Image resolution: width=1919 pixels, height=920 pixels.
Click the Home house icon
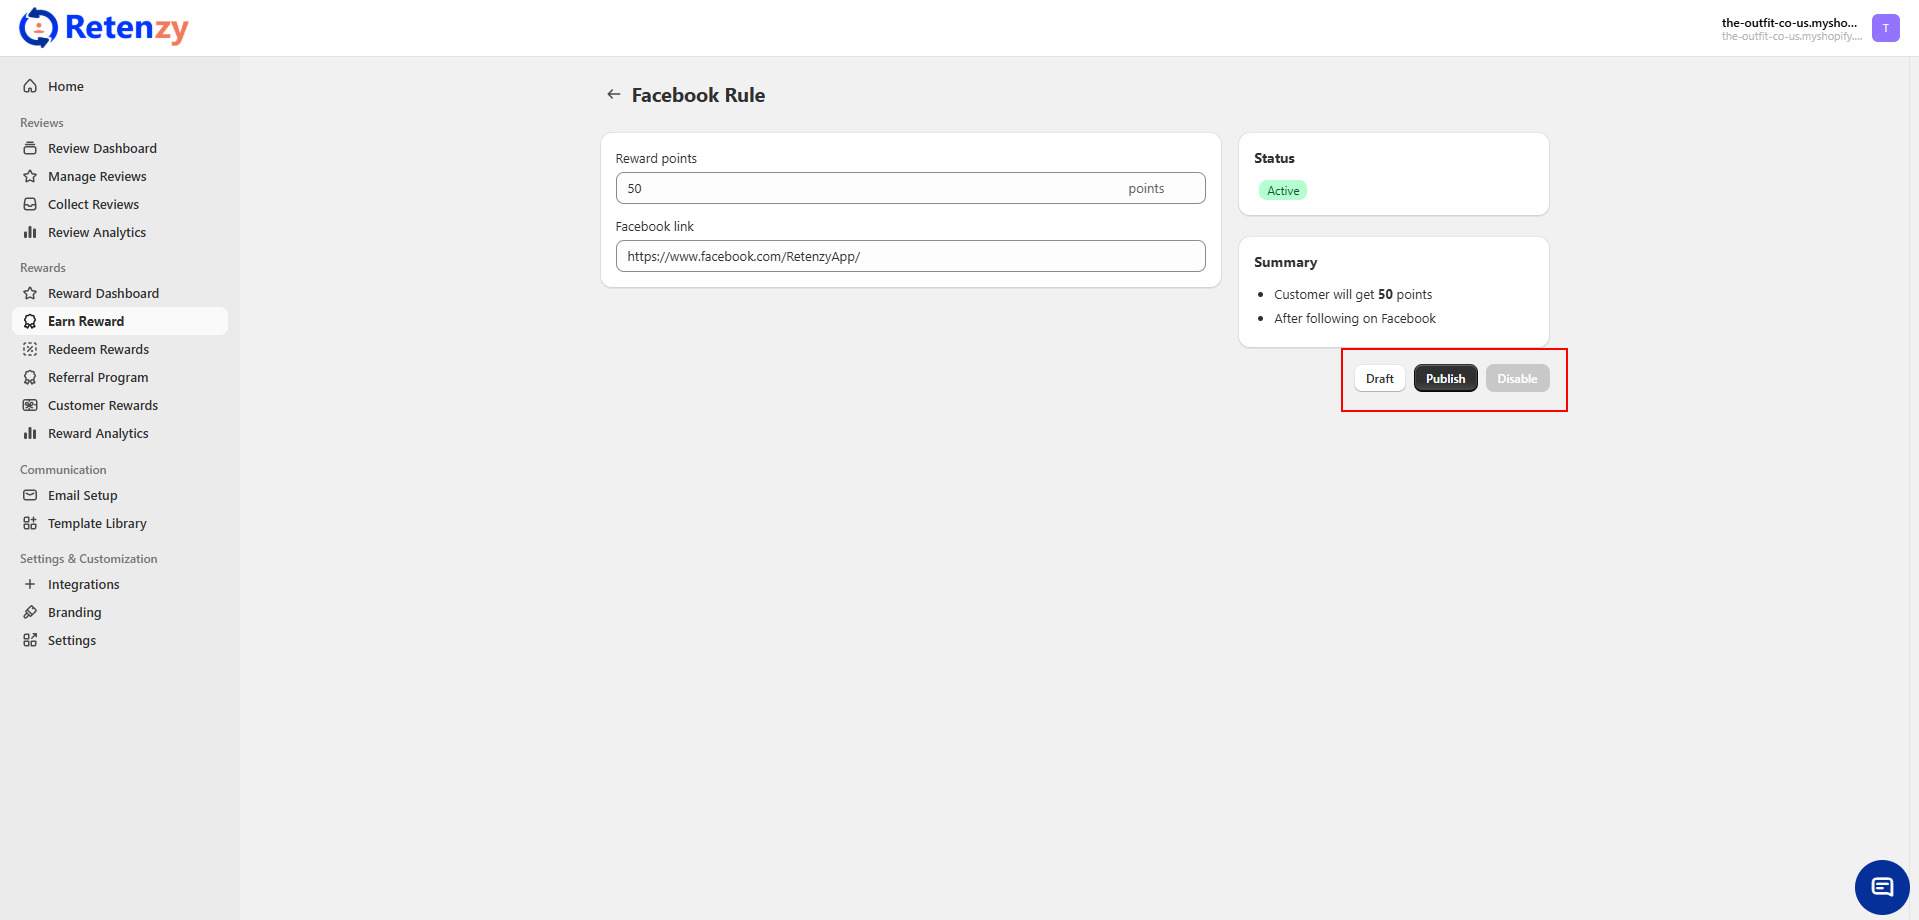click(x=30, y=86)
